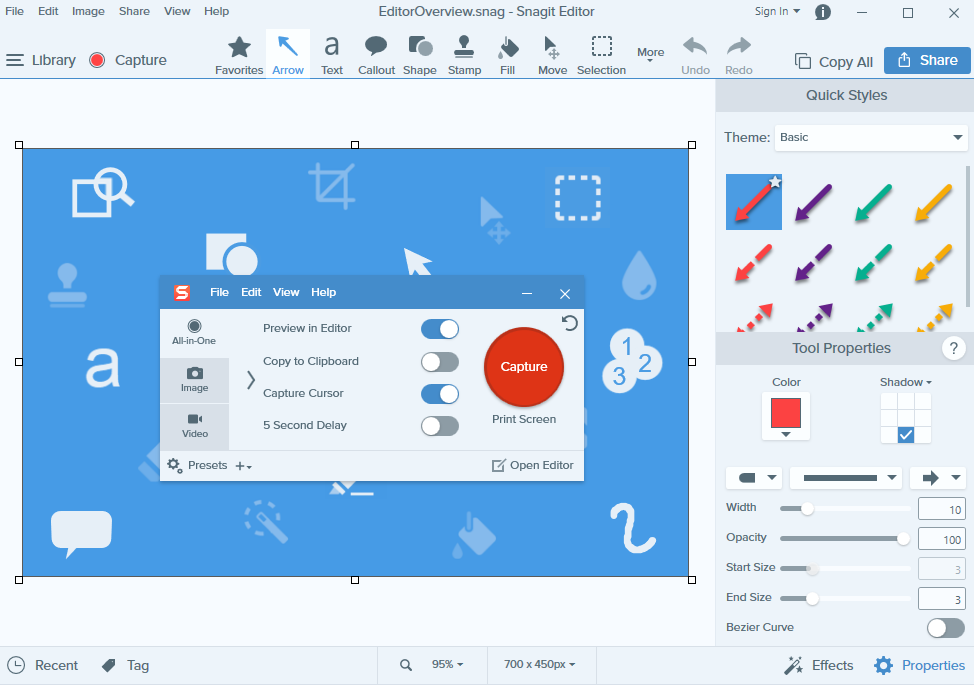Click the big red Capture button in image
974x685 pixels.
[524, 367]
